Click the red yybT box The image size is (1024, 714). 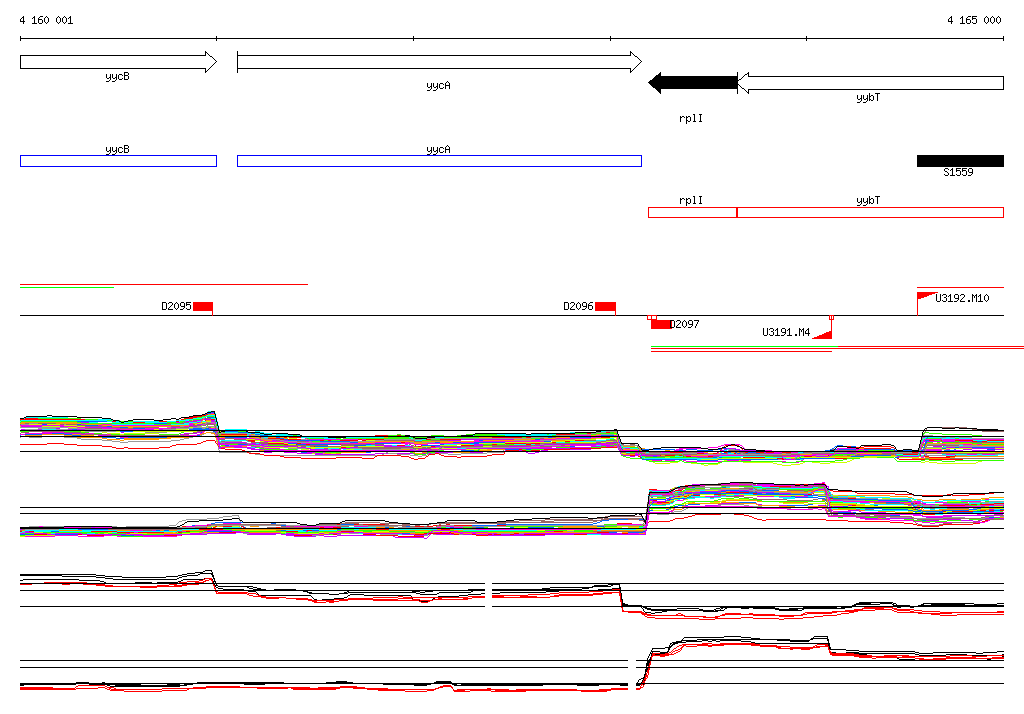[x=871, y=212]
